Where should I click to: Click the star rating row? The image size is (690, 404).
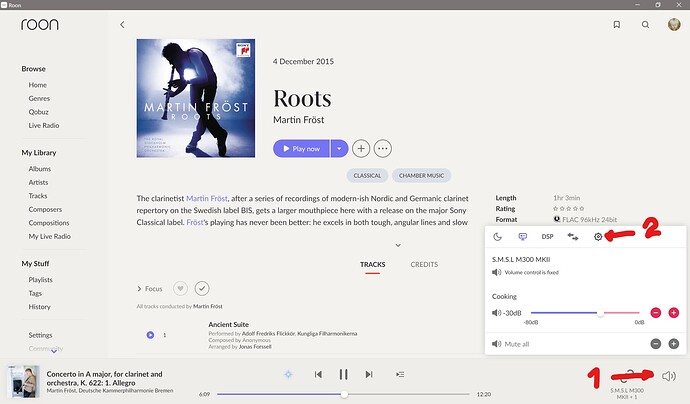point(569,209)
